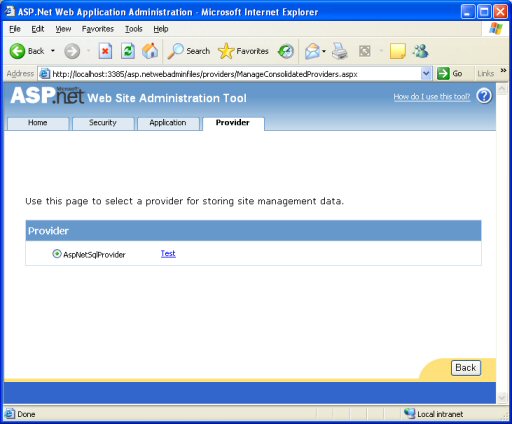
Task: Open the Tools menu
Action: point(134,29)
